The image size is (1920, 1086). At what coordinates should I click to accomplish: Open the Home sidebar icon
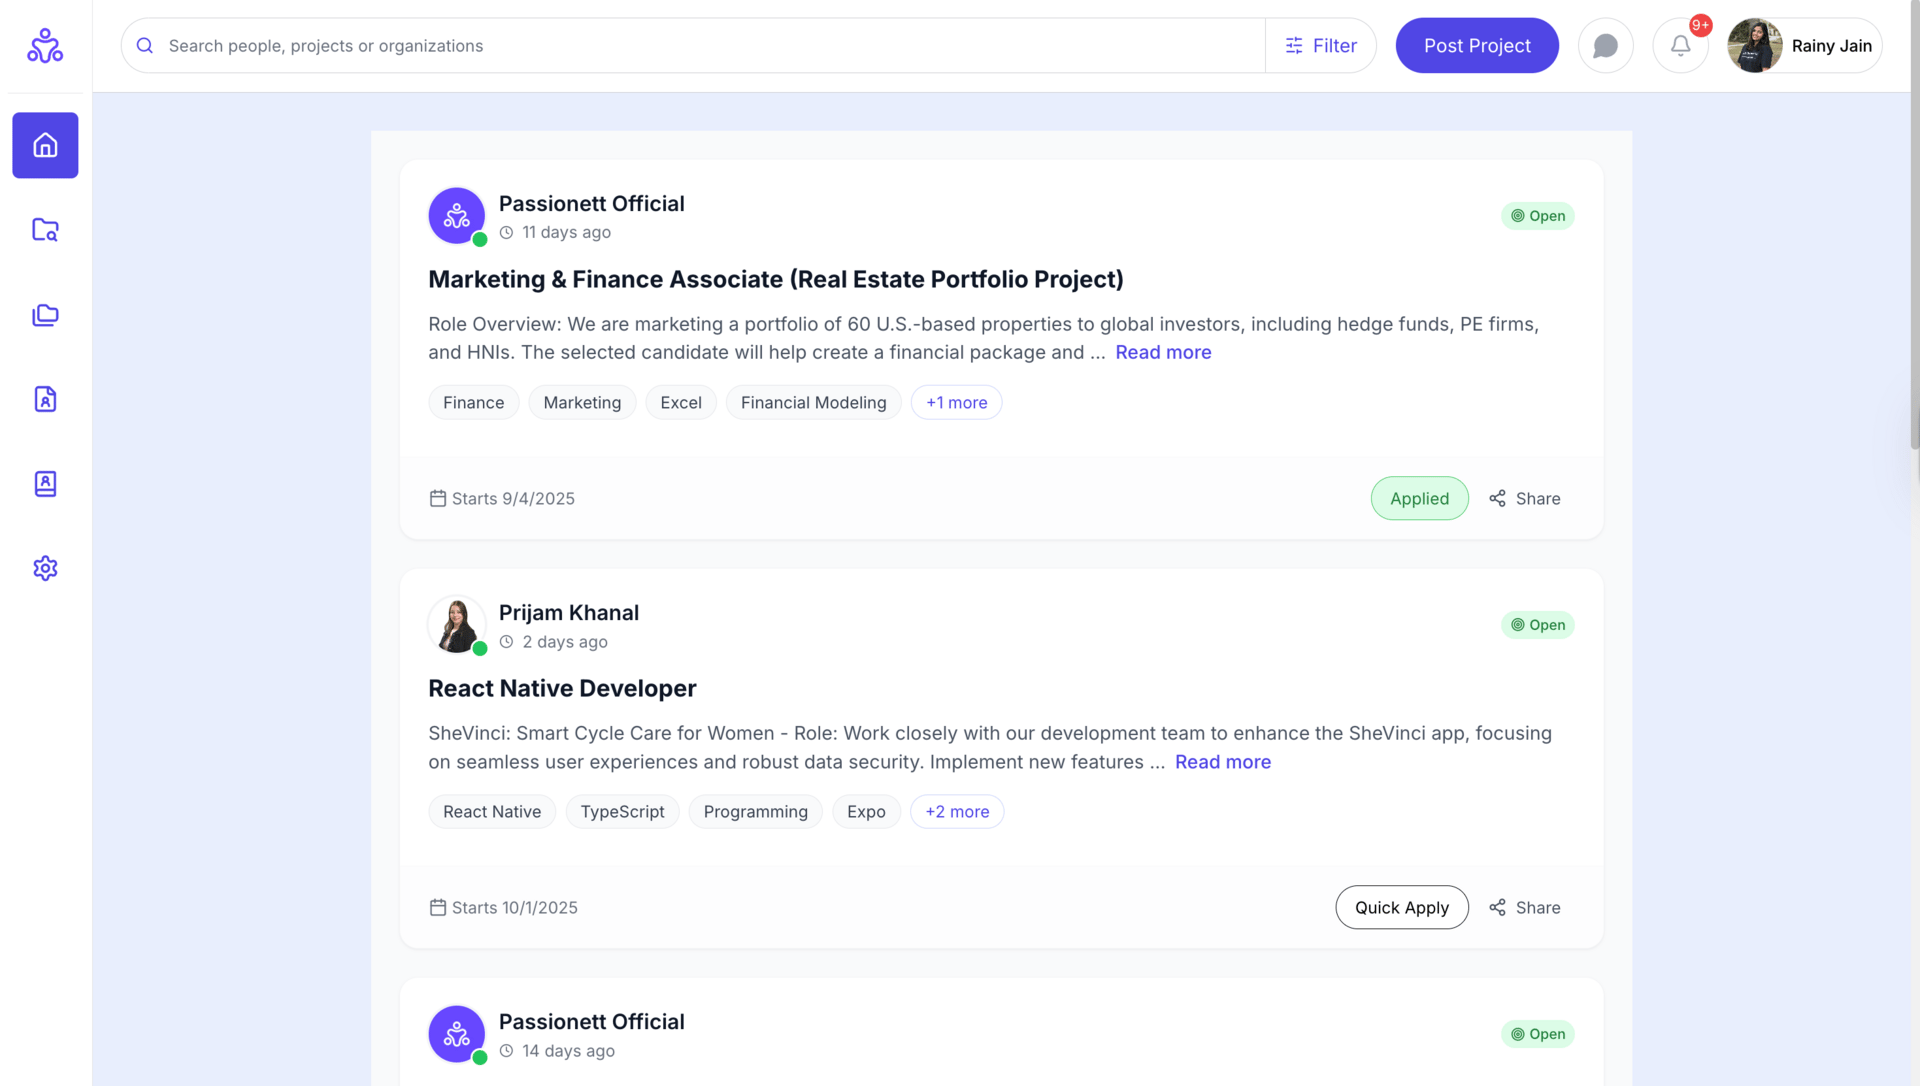coord(45,145)
